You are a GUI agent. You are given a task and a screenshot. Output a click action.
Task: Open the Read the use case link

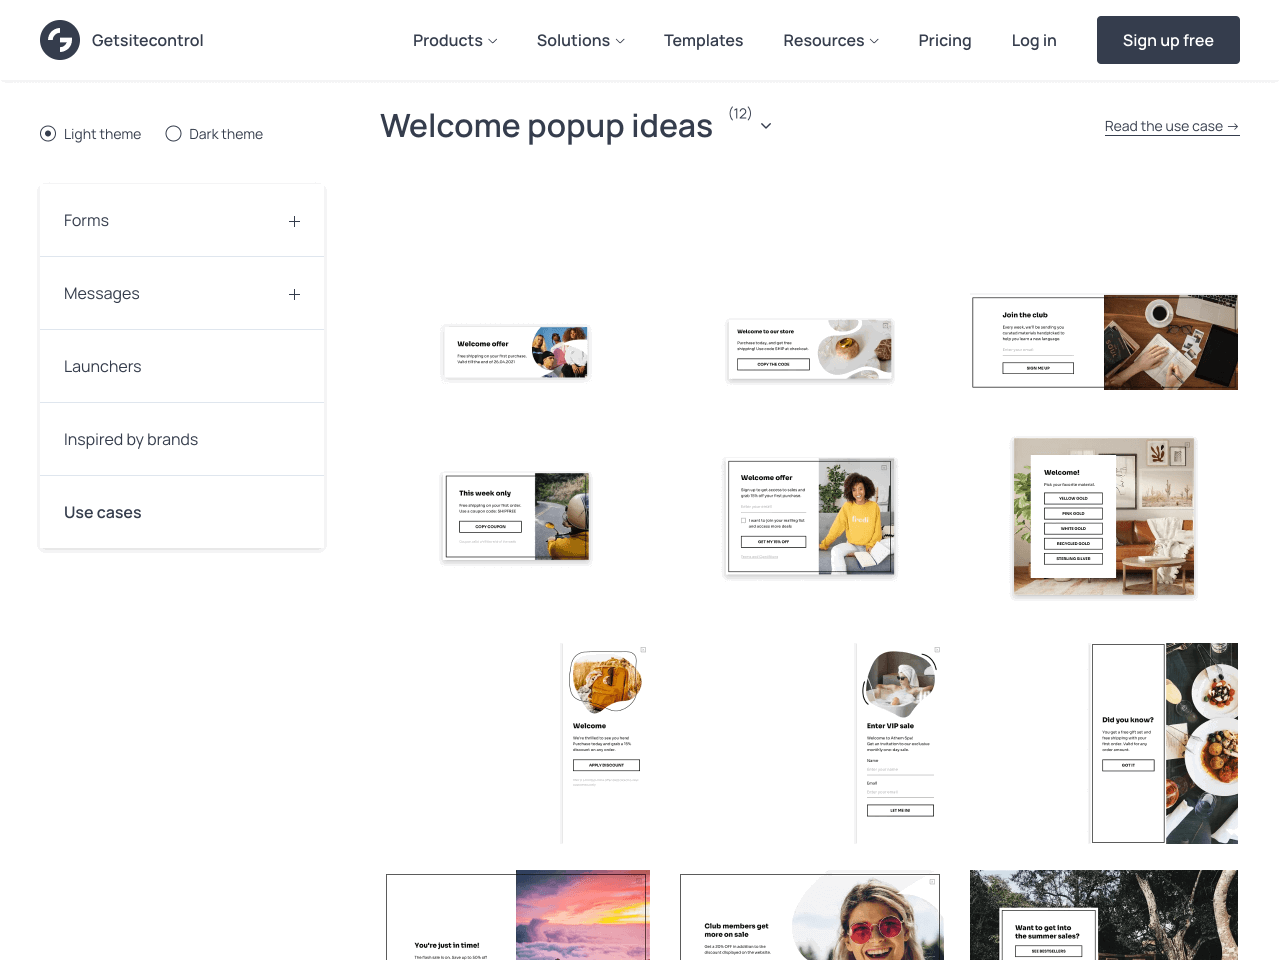coord(1171,126)
